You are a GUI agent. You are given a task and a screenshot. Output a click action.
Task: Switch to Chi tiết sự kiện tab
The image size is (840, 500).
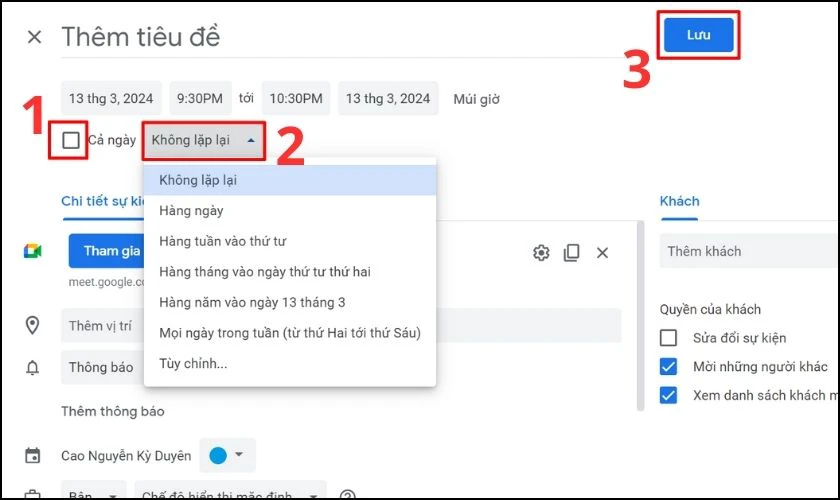tap(102, 202)
